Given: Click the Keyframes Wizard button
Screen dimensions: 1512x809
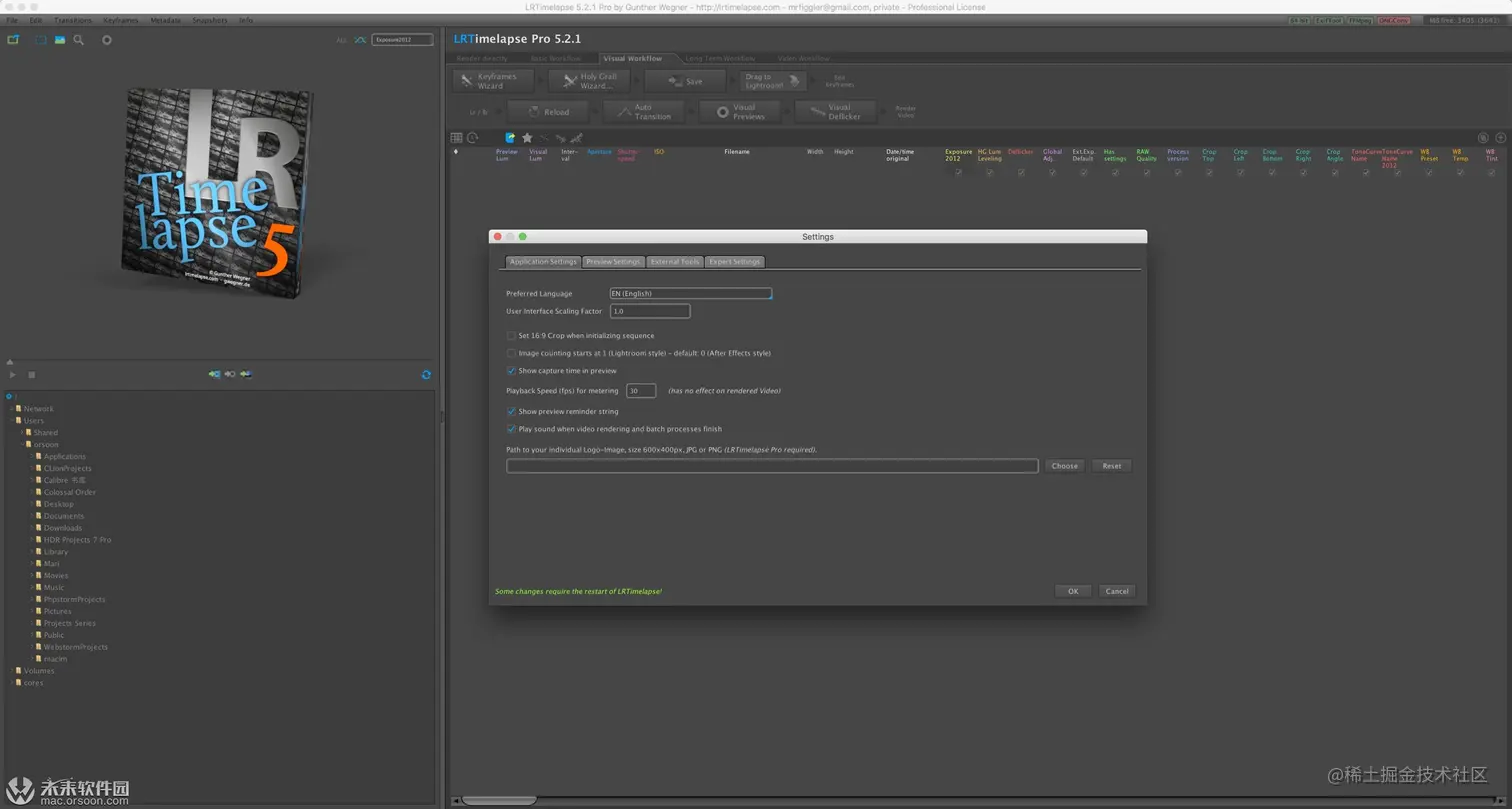Looking at the screenshot, I should click(494, 81).
